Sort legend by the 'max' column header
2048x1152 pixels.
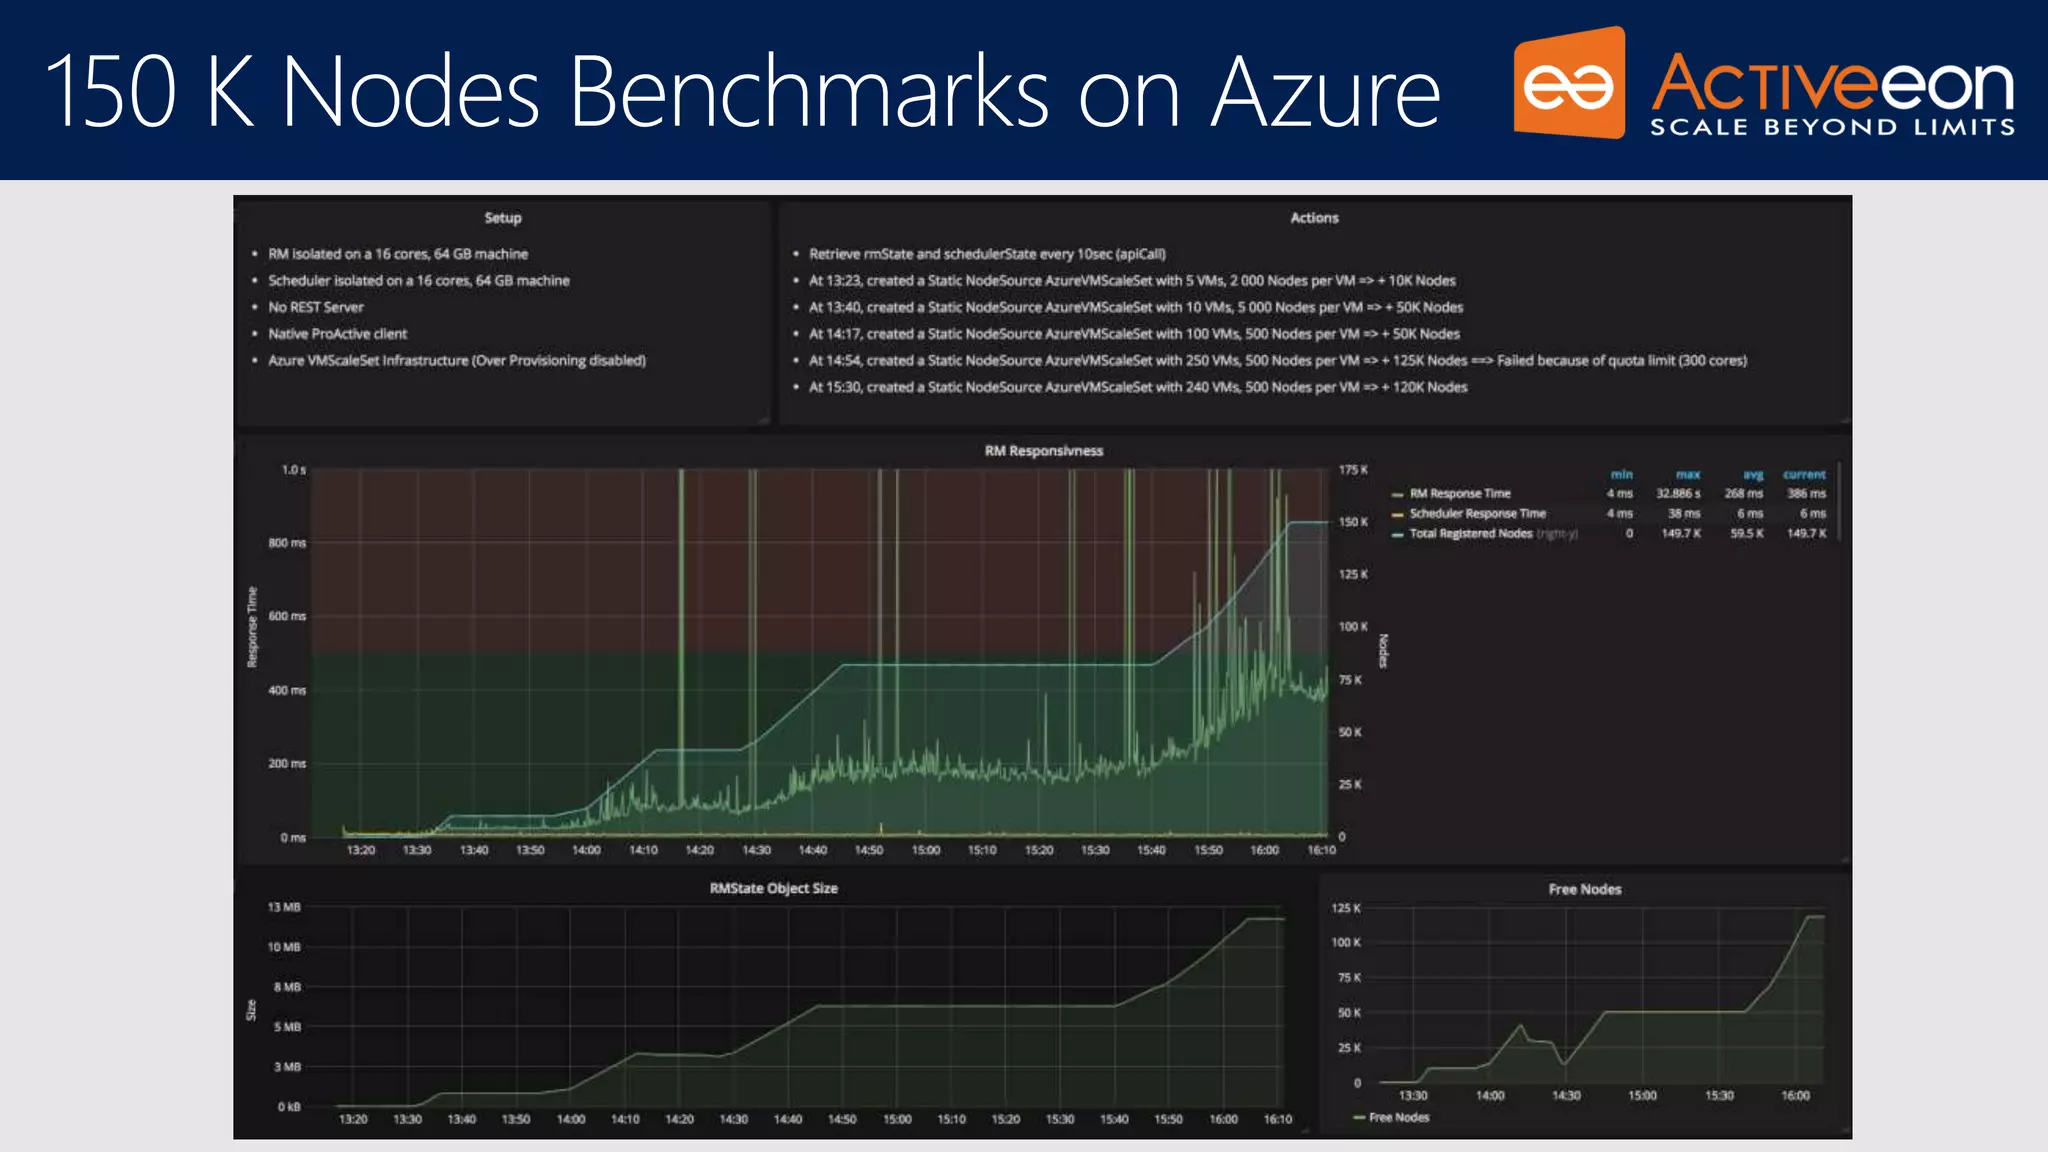(1688, 475)
